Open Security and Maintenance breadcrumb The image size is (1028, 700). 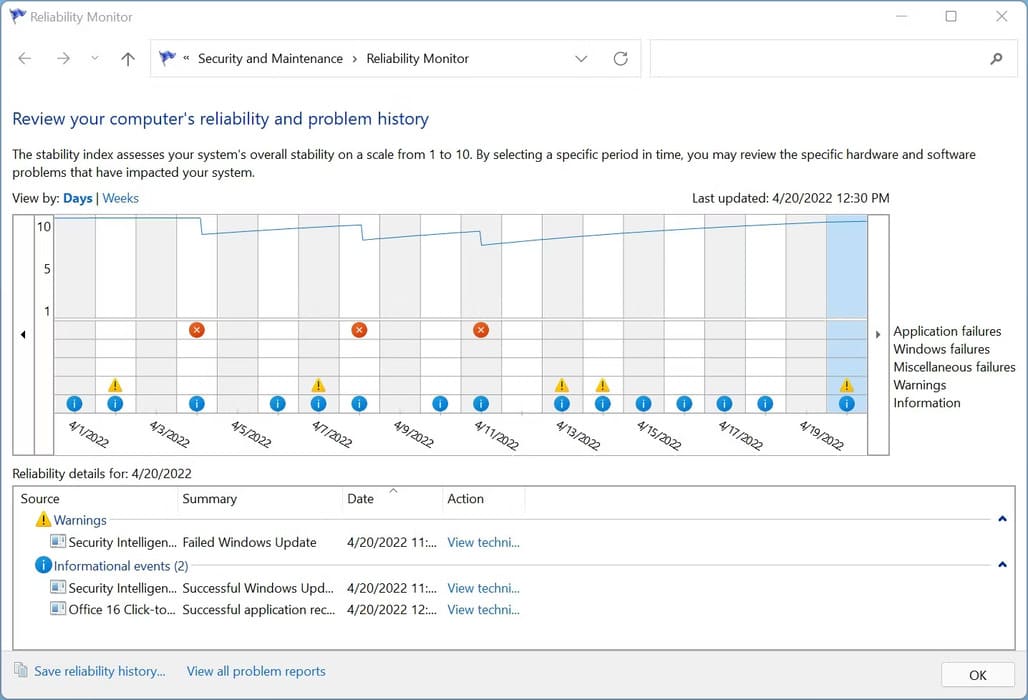[270, 58]
